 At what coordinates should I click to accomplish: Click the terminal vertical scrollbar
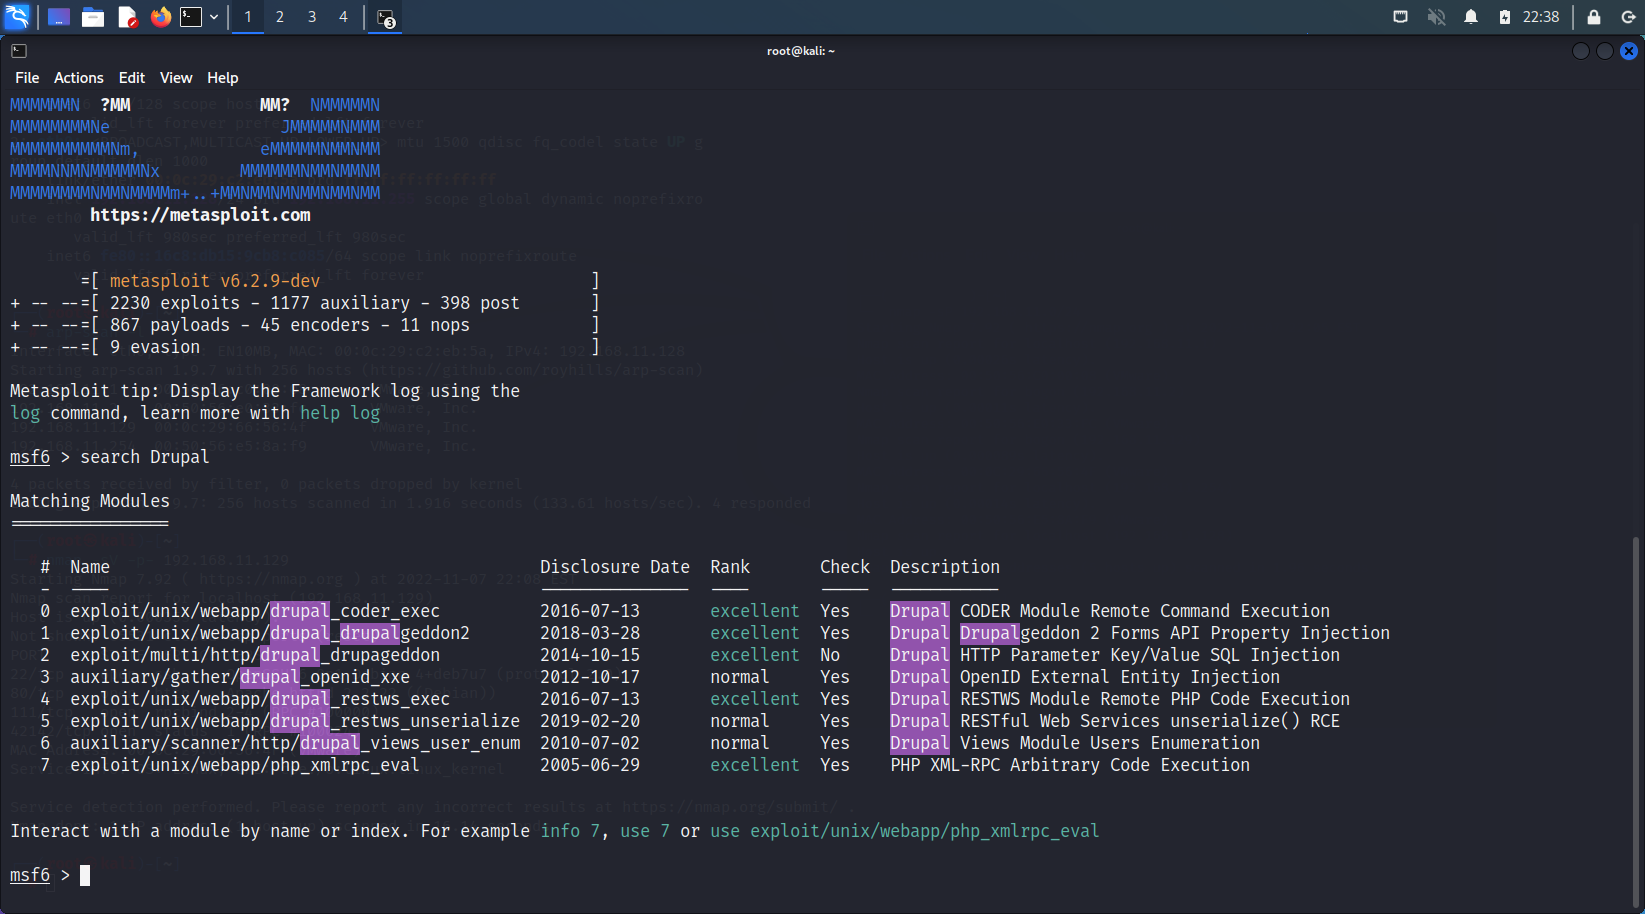[1636, 720]
